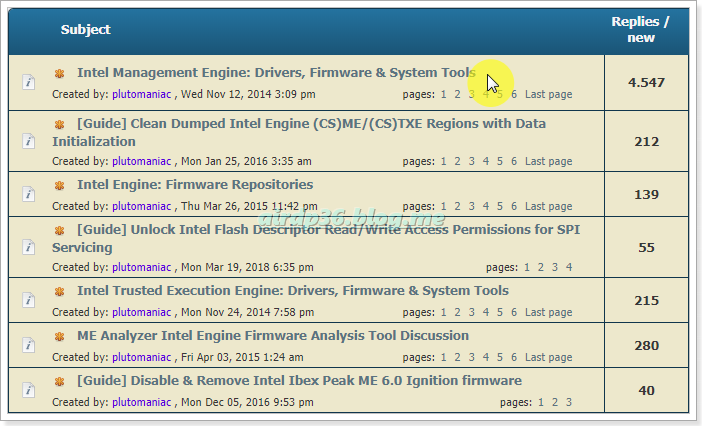Click info icon for Firmware Repositories thread
This screenshot has height=426, width=702.
(29, 194)
